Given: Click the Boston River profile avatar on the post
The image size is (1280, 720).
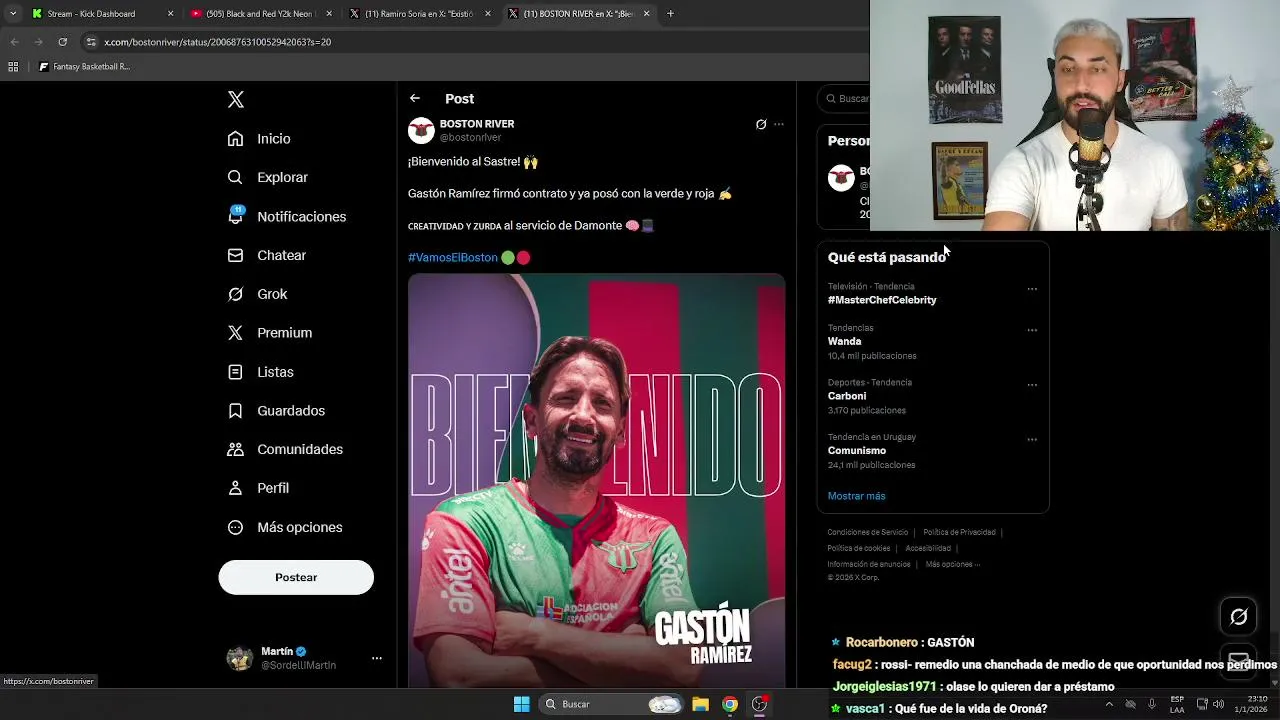Looking at the screenshot, I should point(421,130).
